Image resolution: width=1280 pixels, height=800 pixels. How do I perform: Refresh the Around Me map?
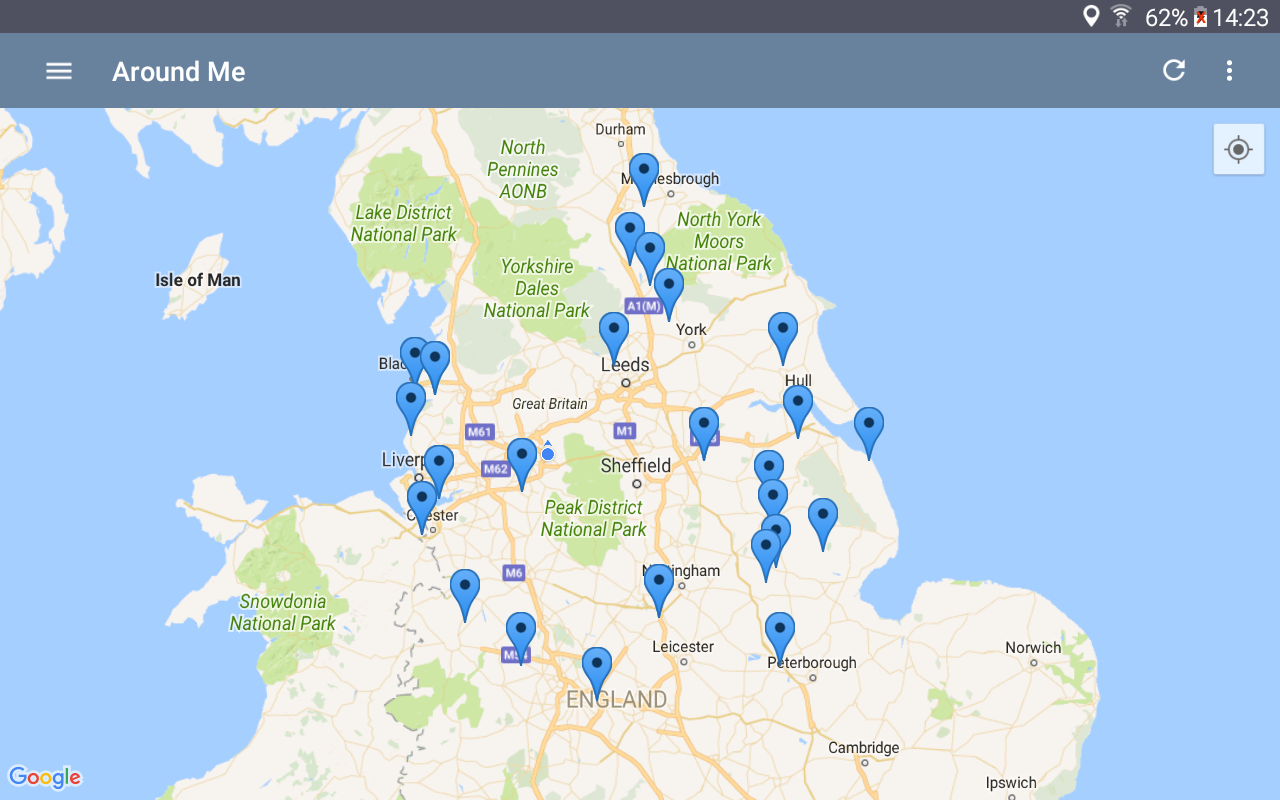click(x=1174, y=70)
